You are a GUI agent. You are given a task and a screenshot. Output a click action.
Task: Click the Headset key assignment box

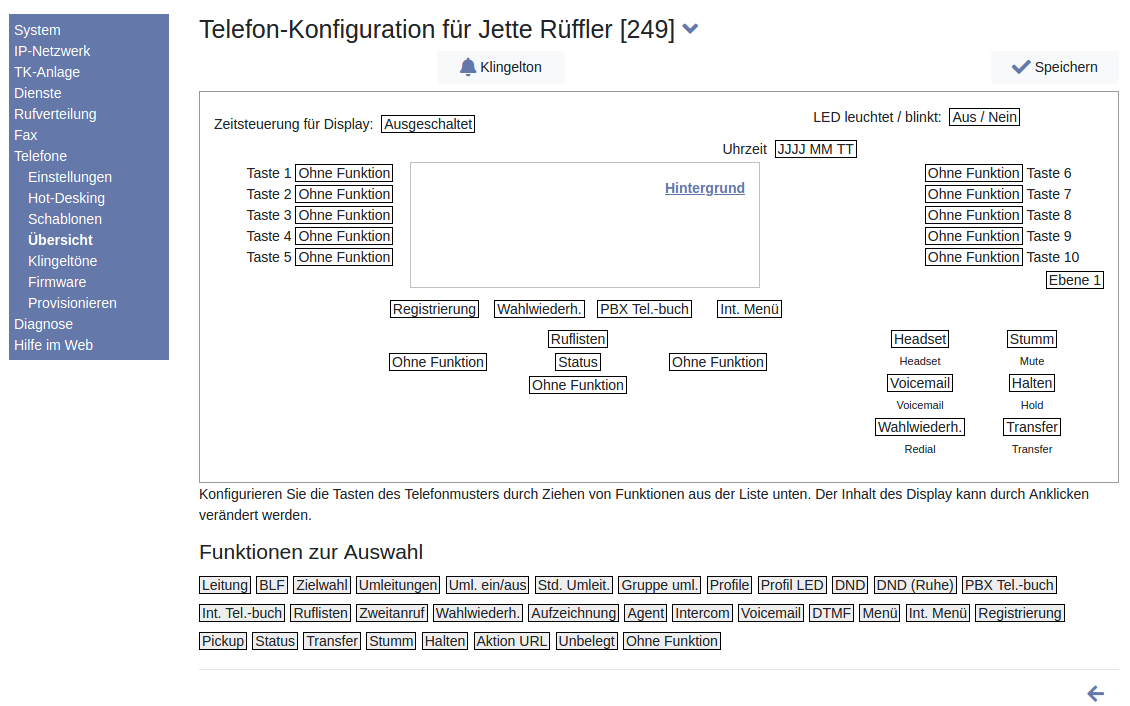(x=919, y=339)
